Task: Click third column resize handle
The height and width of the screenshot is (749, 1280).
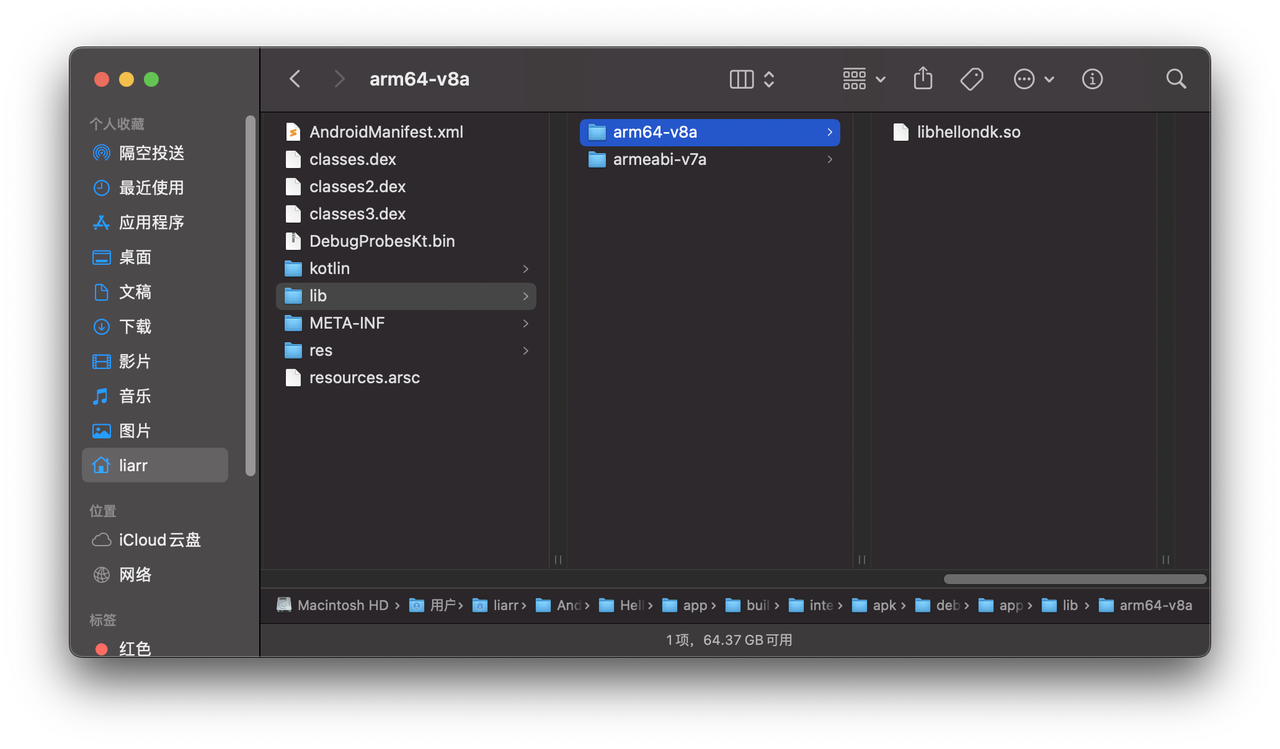Action: [x=1166, y=560]
